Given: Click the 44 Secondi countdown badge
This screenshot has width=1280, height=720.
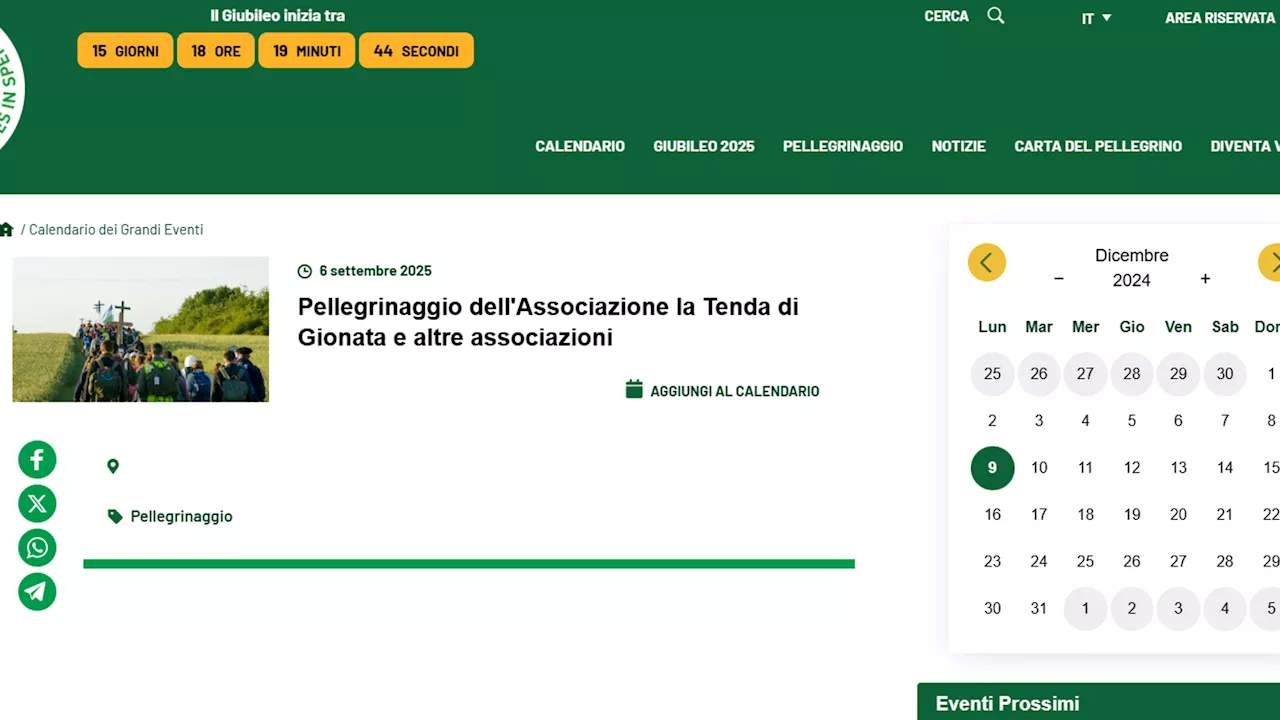Looking at the screenshot, I should (416, 51).
